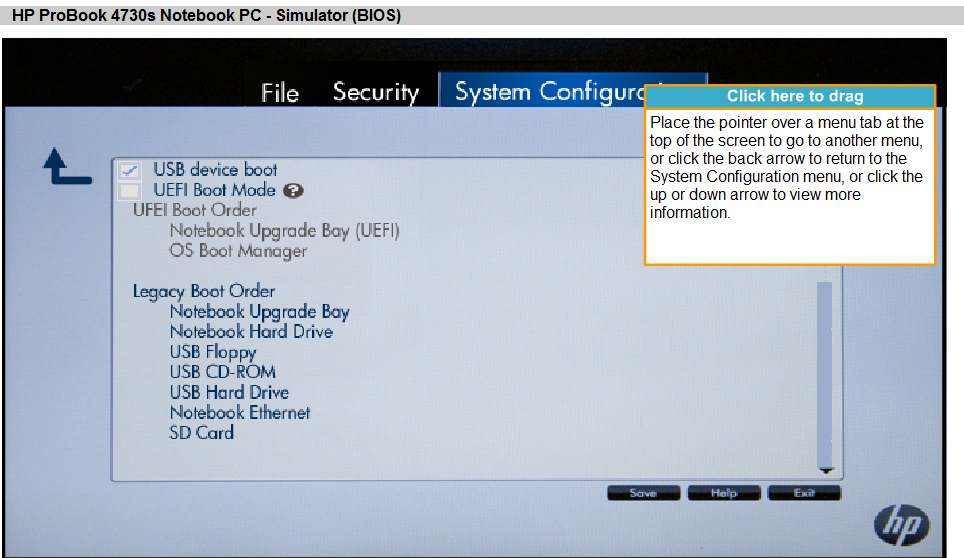This screenshot has width=964, height=558.
Task: Open the UEFI Boot Mode help icon
Action: coord(293,191)
